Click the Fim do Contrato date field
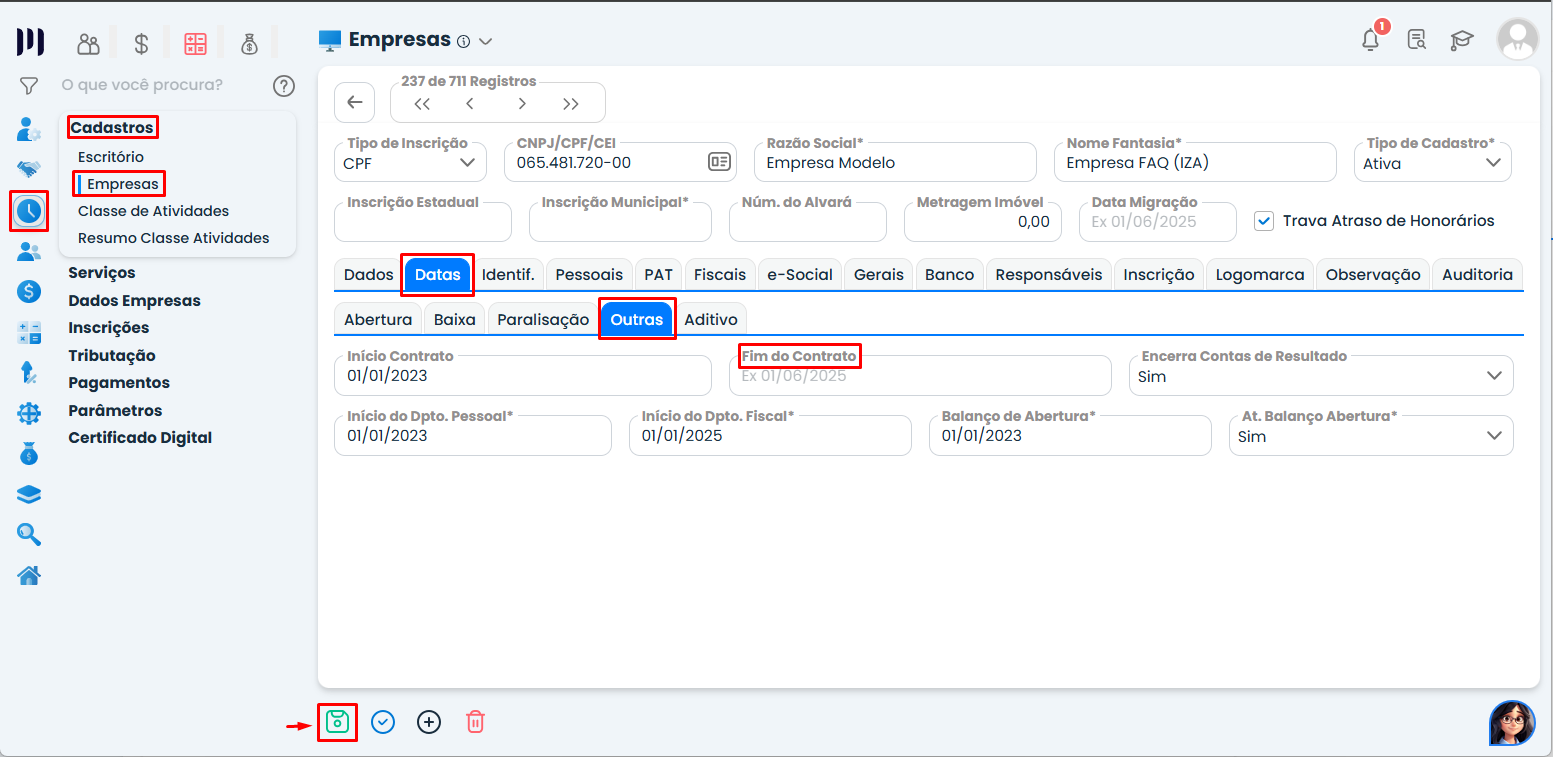1553x757 pixels. [920, 377]
